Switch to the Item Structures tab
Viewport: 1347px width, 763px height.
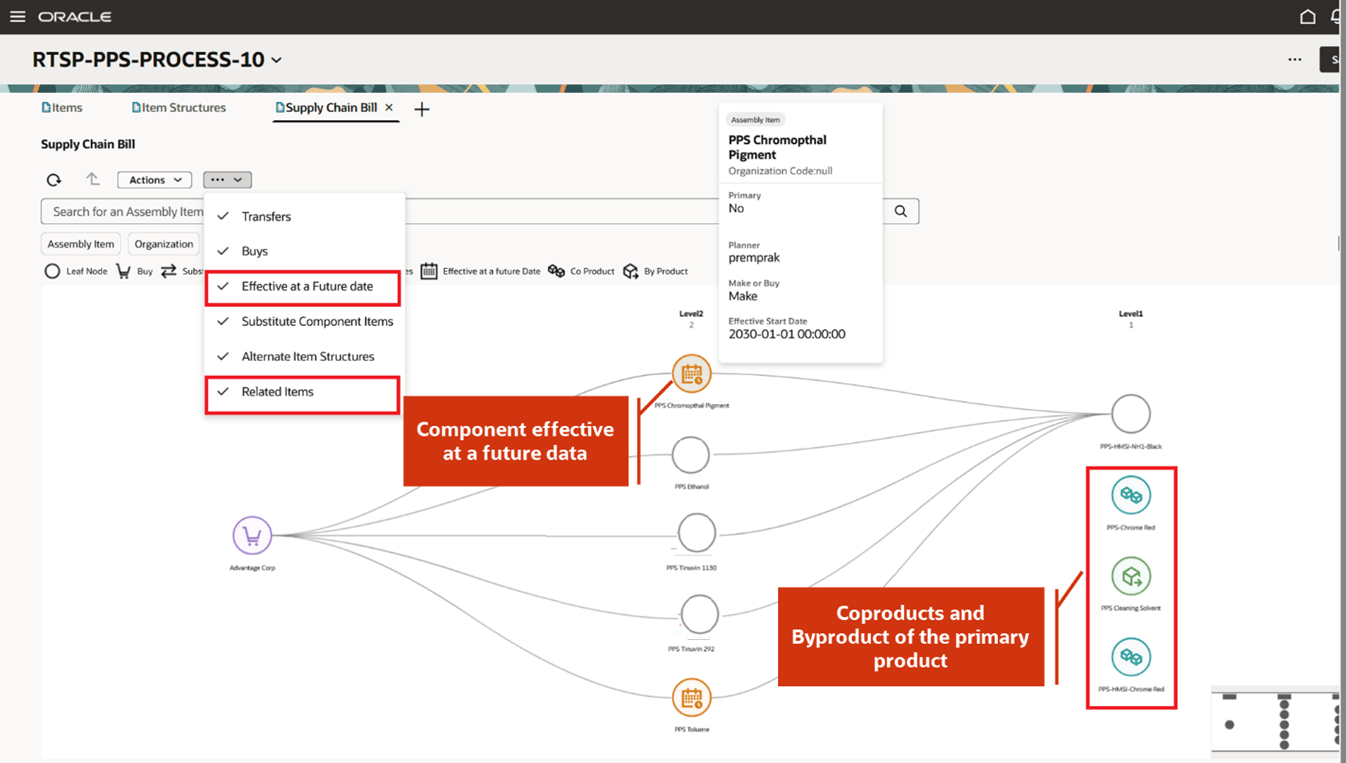[x=179, y=108]
